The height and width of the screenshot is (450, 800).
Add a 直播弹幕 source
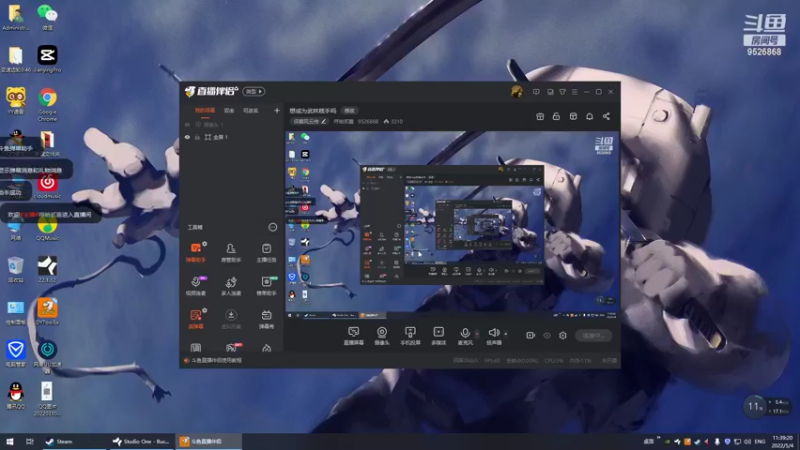(354, 336)
